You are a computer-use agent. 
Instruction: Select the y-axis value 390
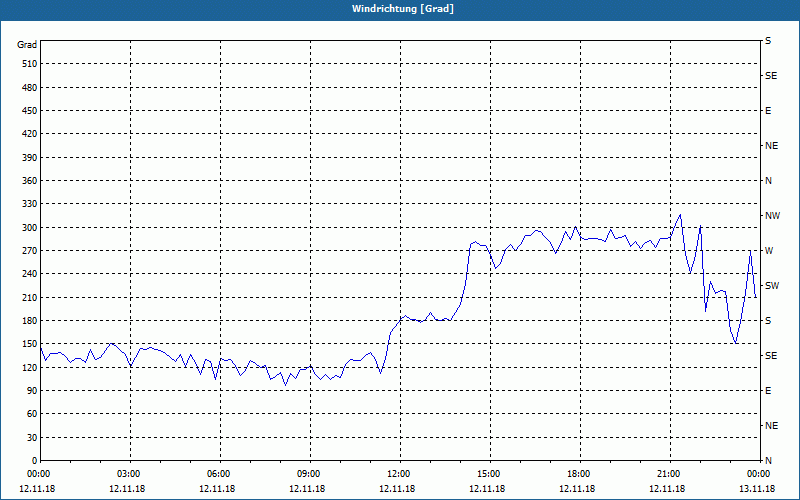pos(30,158)
